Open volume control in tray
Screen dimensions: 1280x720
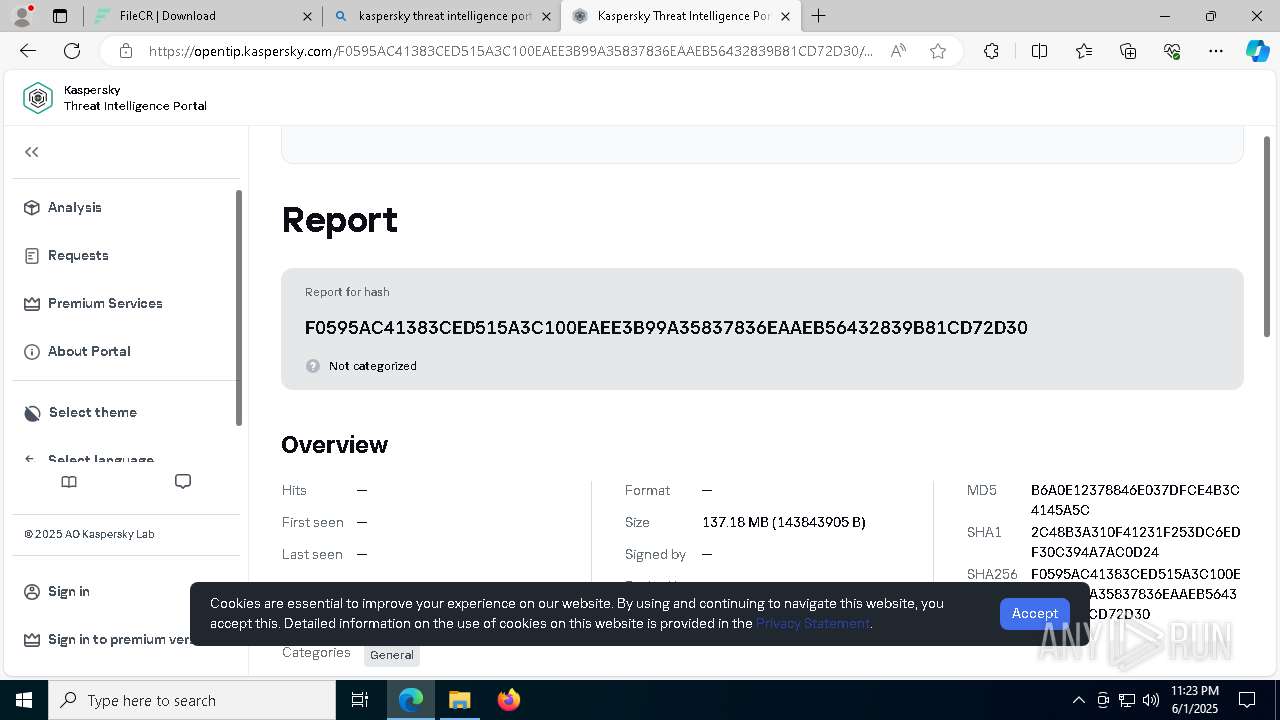(x=1151, y=700)
